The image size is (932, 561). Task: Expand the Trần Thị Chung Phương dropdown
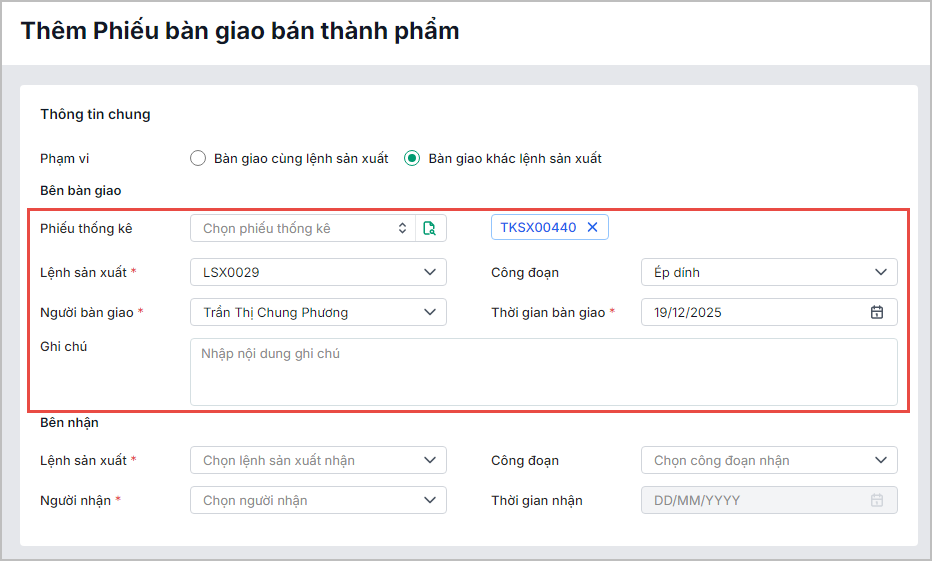pos(430,312)
